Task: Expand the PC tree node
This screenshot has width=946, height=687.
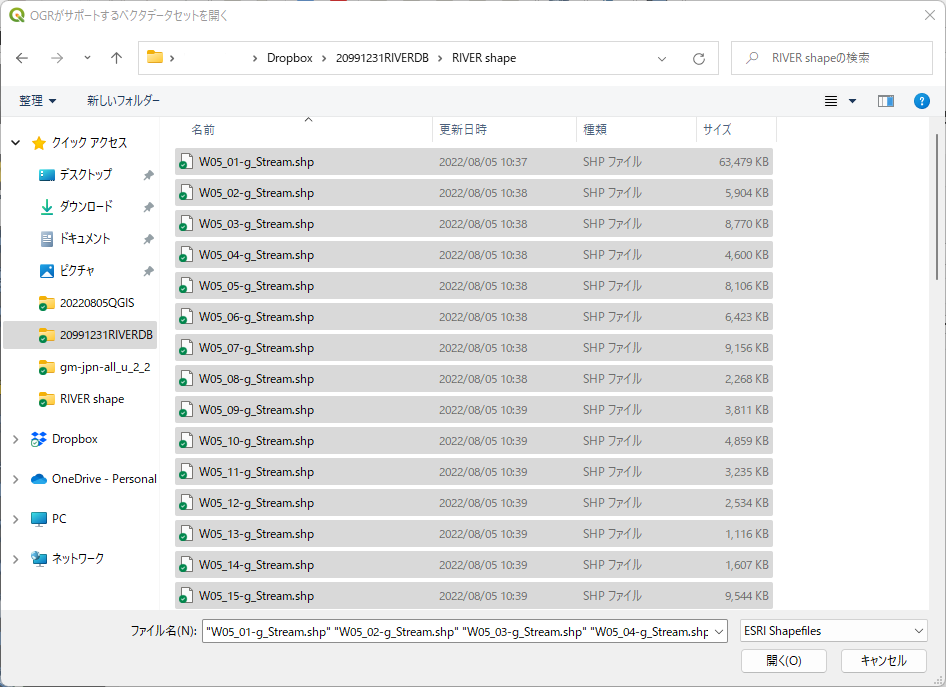Action: coord(16,519)
